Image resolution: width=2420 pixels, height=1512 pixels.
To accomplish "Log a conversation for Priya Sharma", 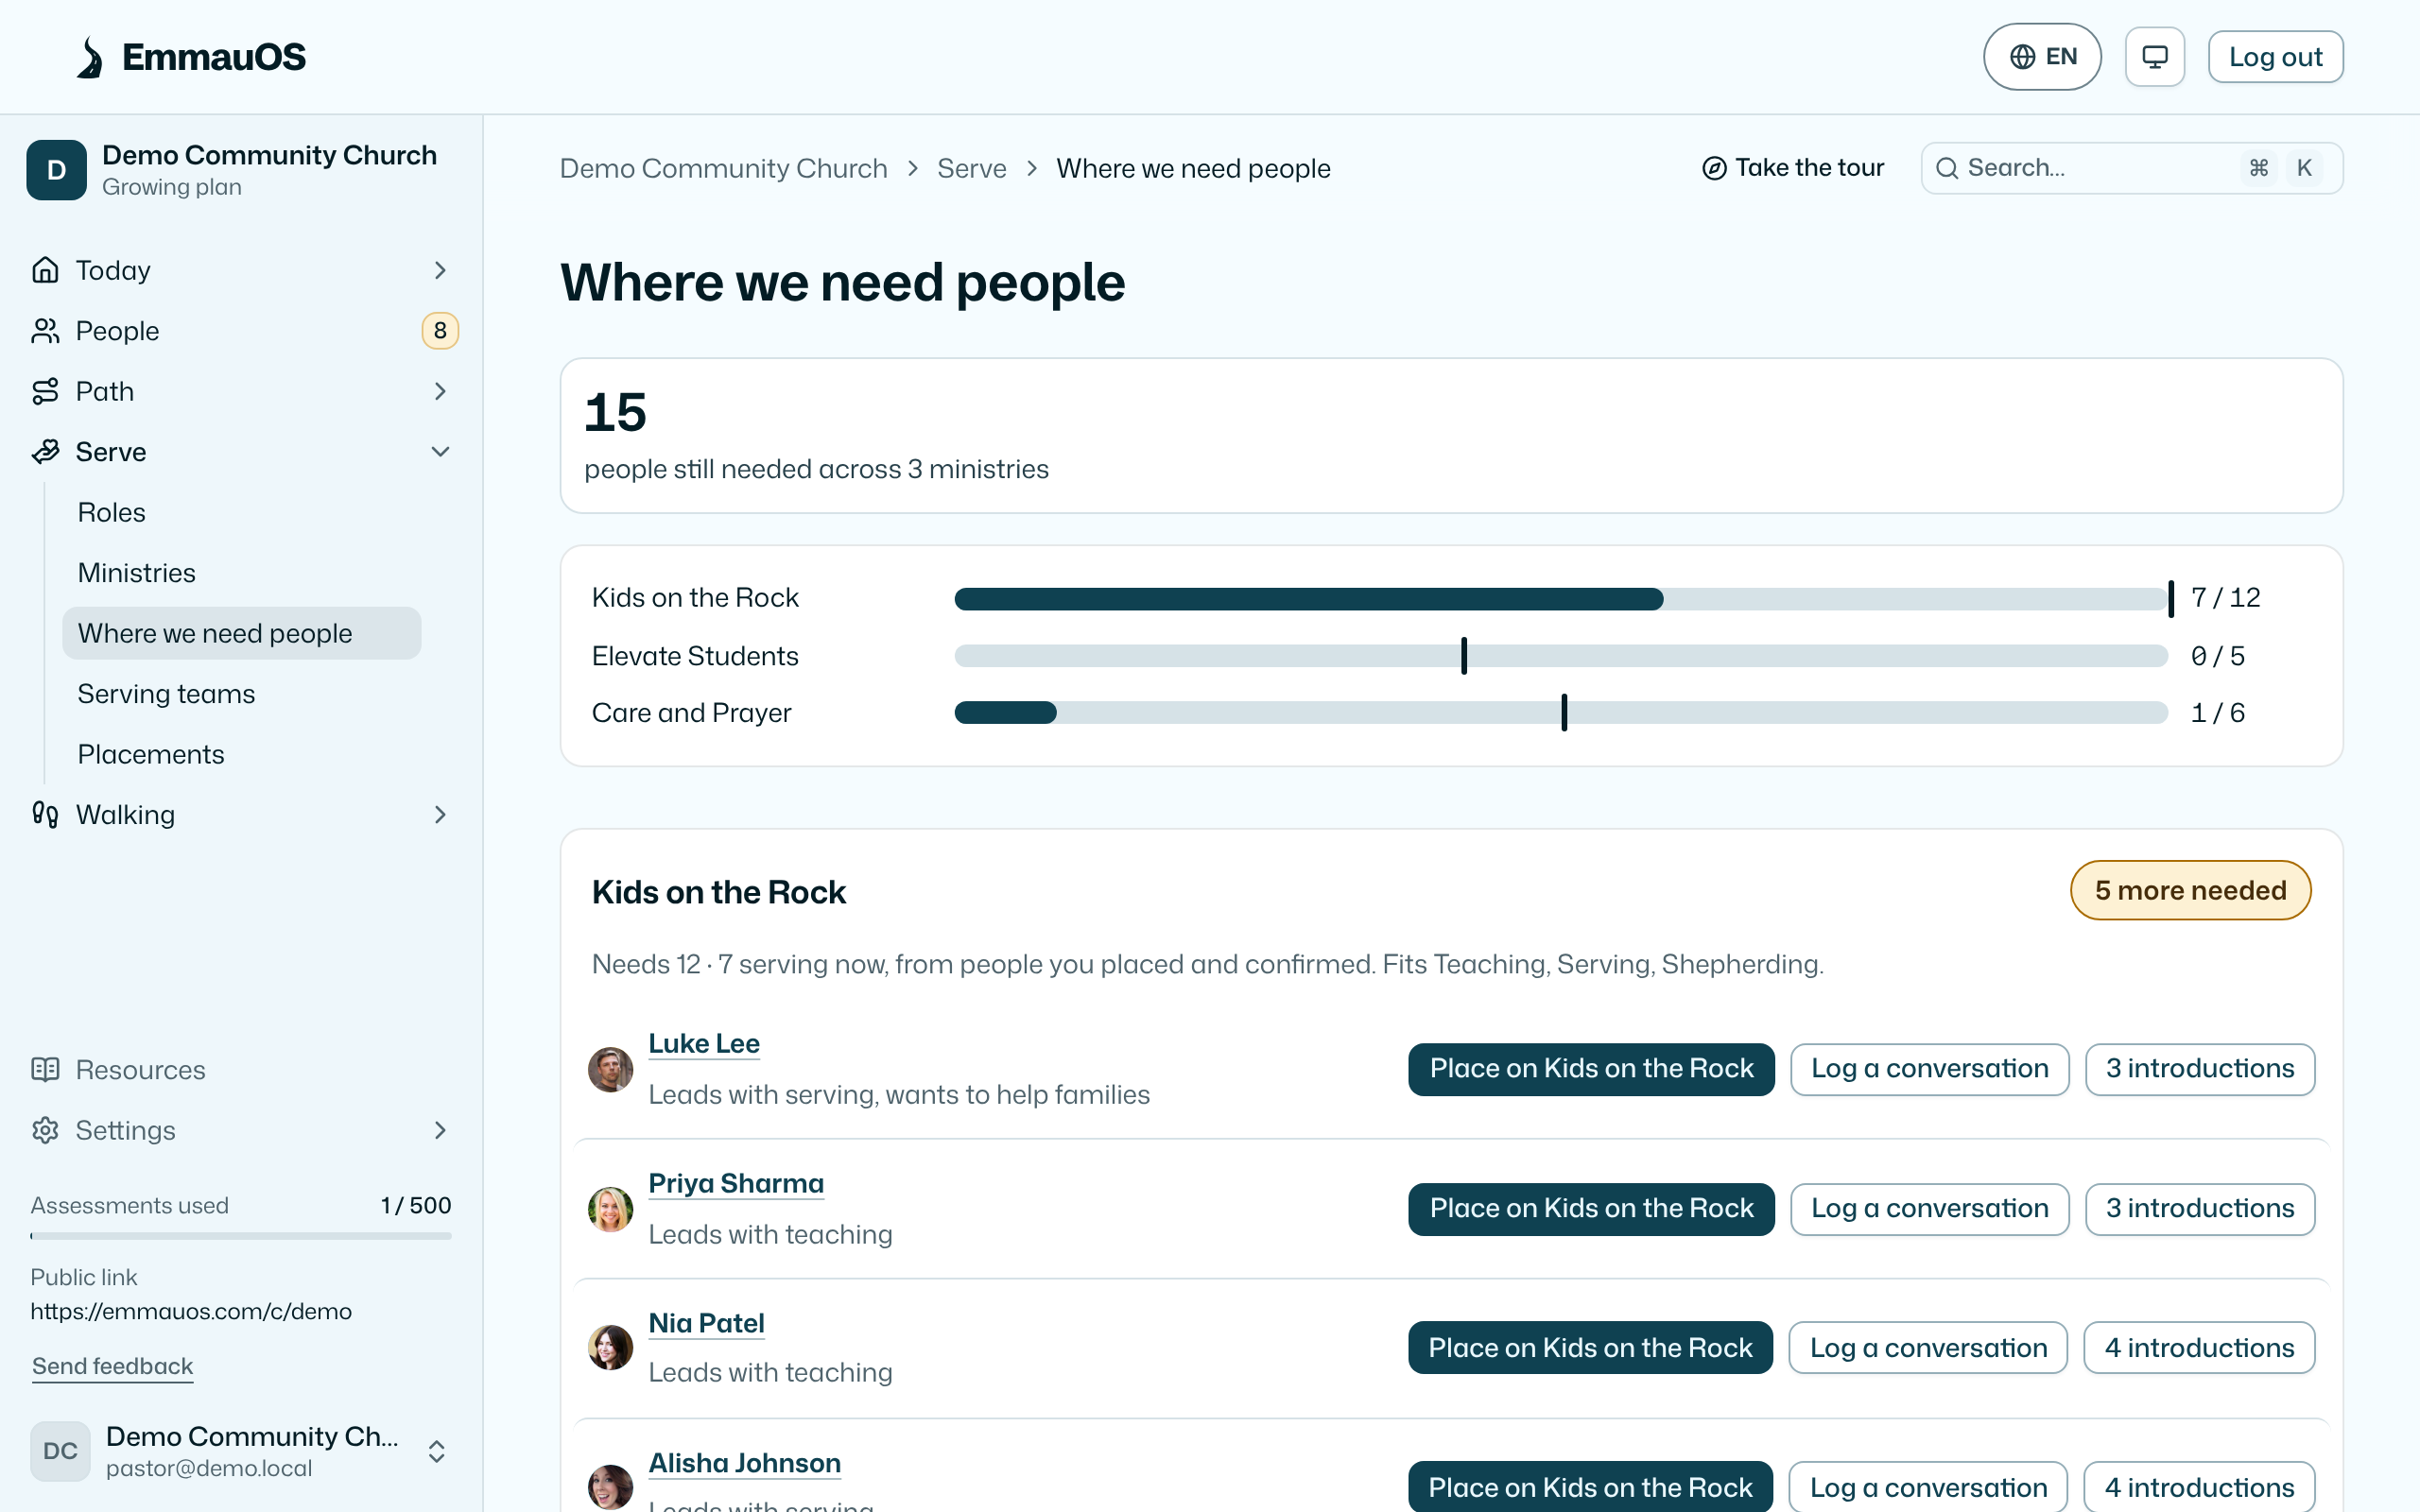I will [1929, 1209].
